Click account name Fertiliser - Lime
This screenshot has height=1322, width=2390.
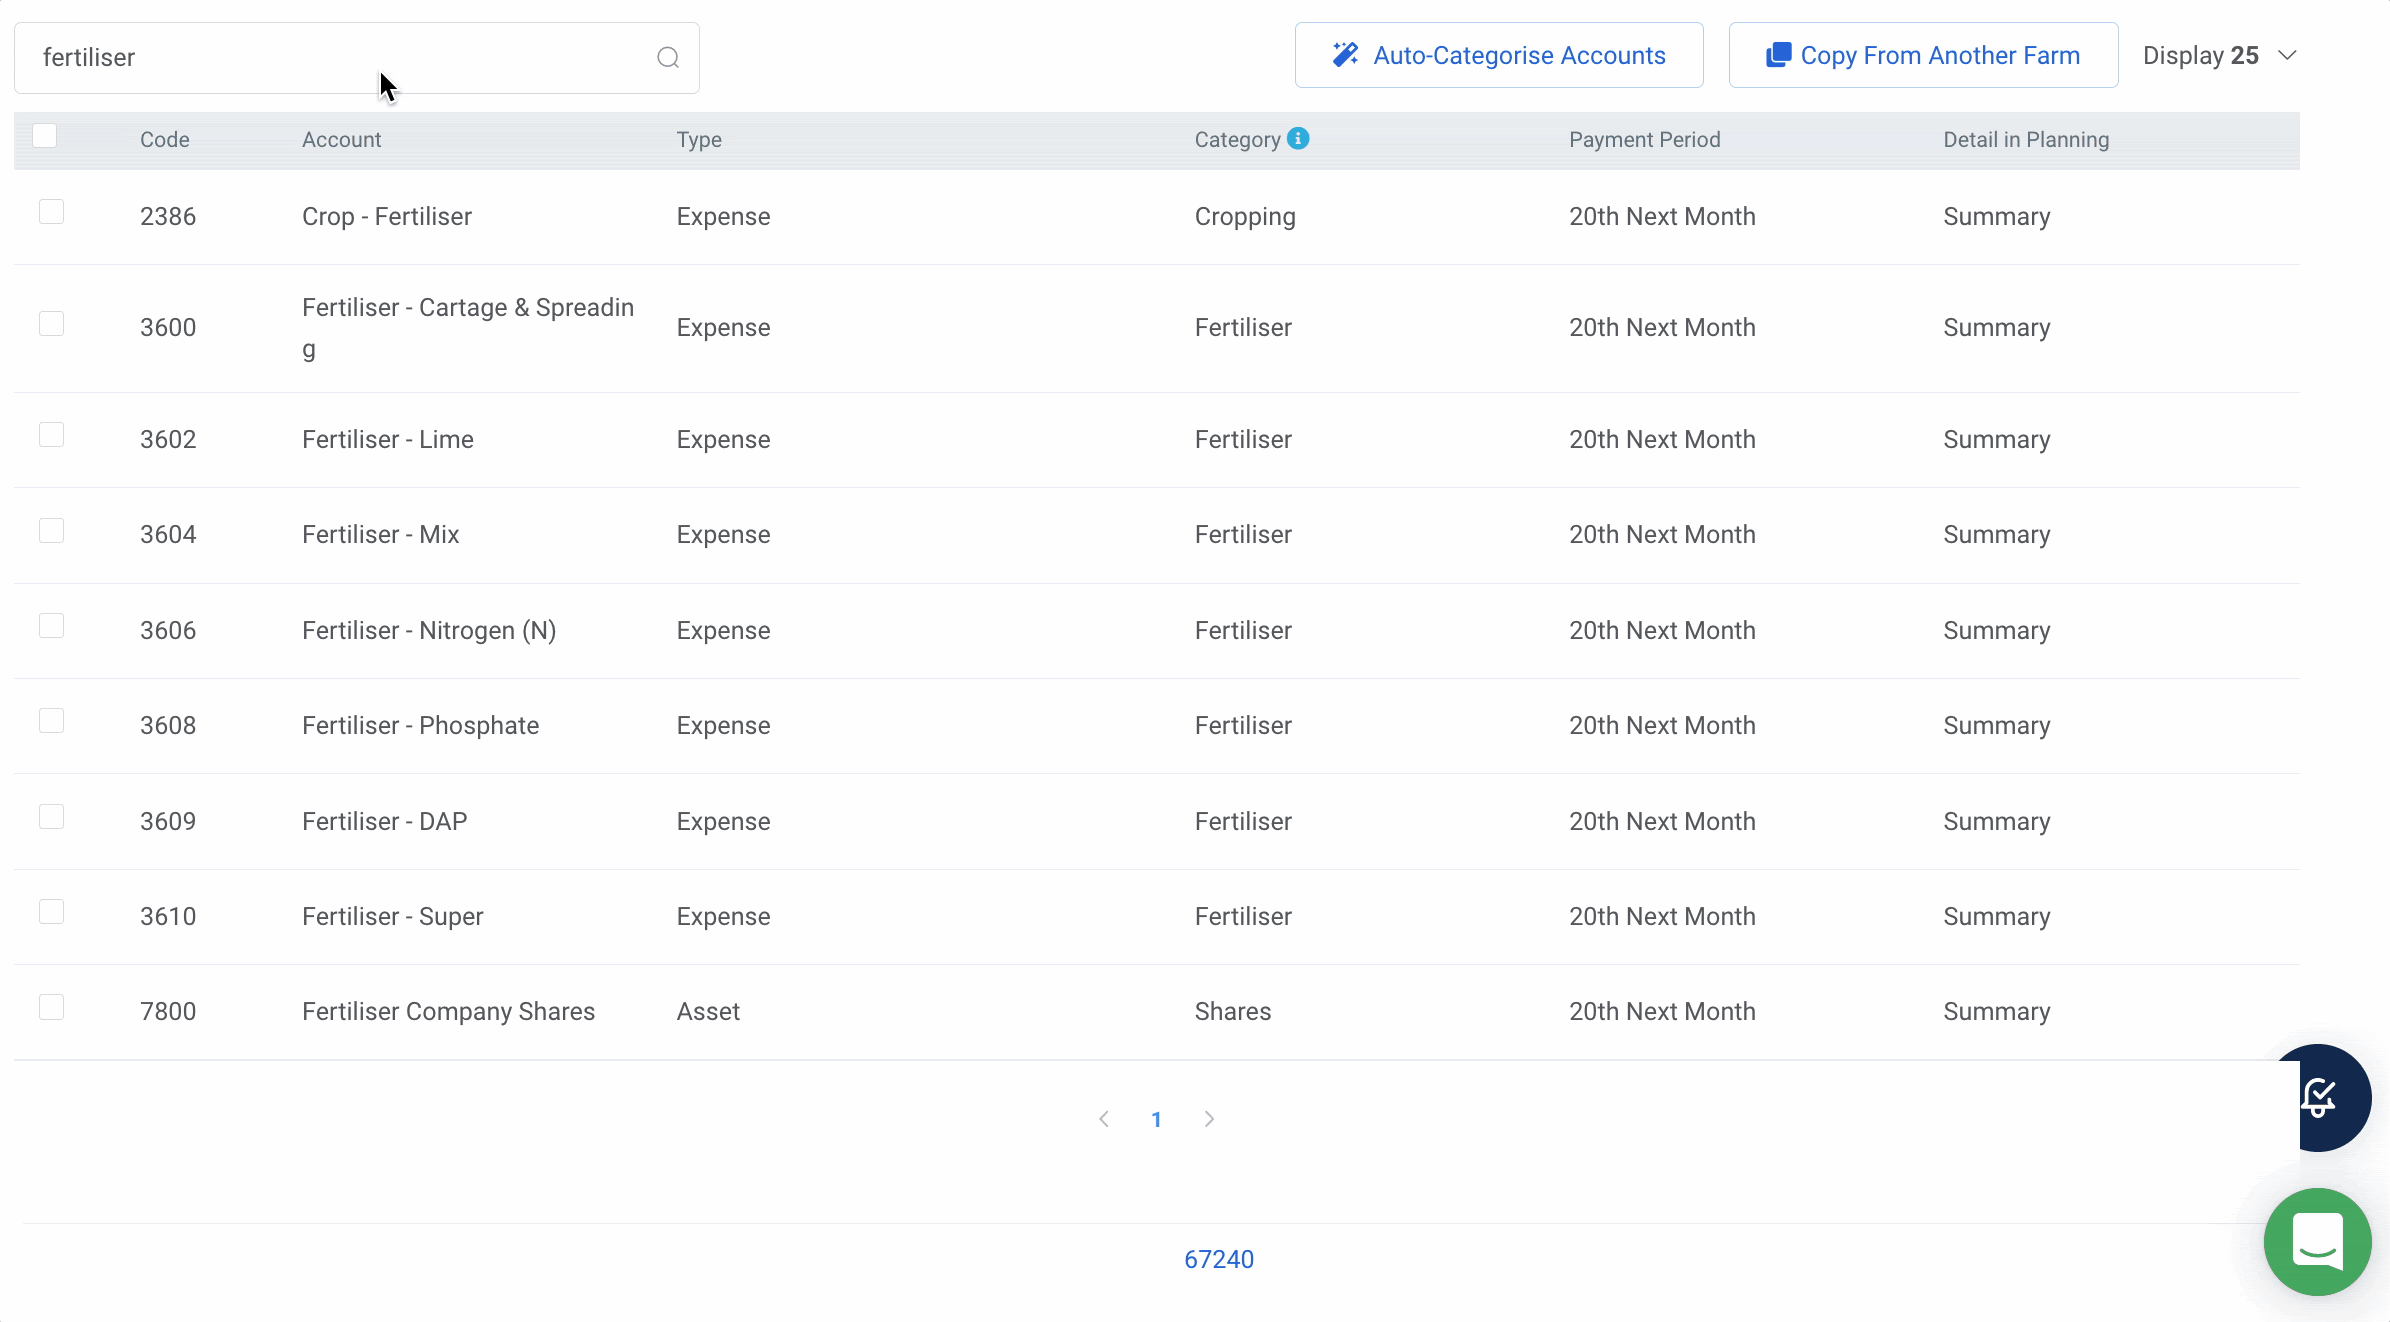click(388, 440)
